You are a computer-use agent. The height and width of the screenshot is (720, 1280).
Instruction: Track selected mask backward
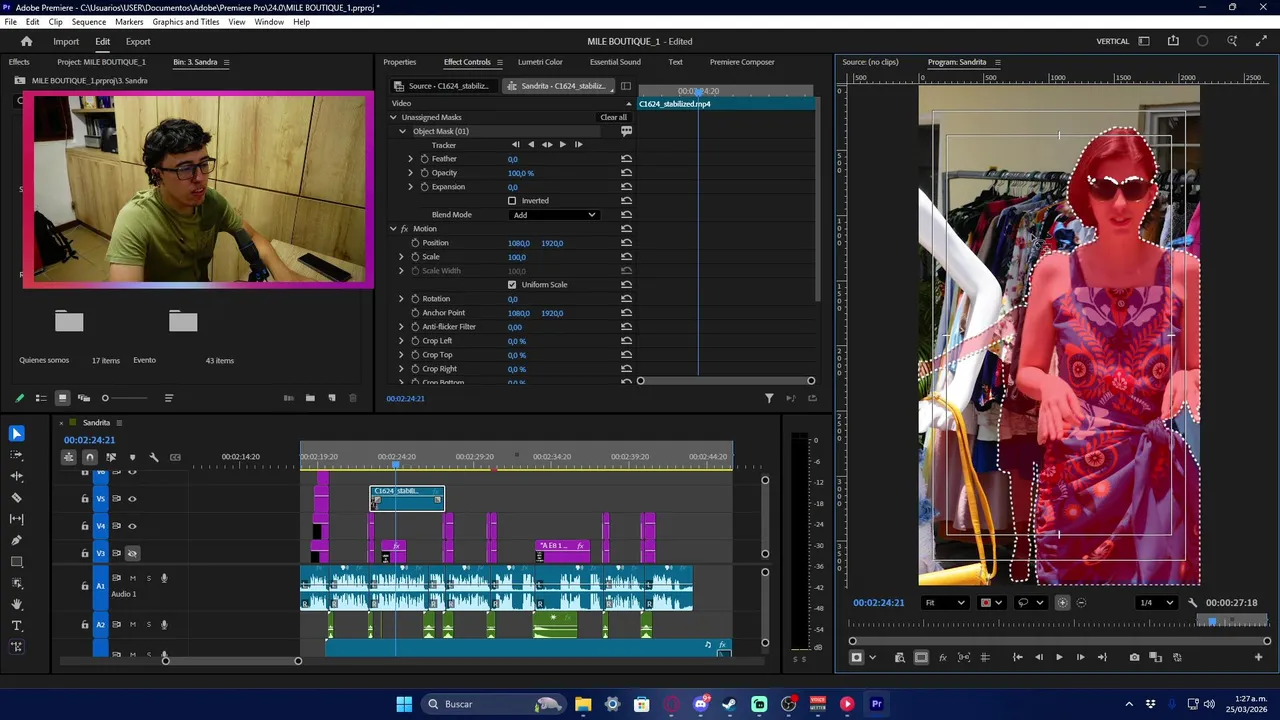[x=531, y=145]
